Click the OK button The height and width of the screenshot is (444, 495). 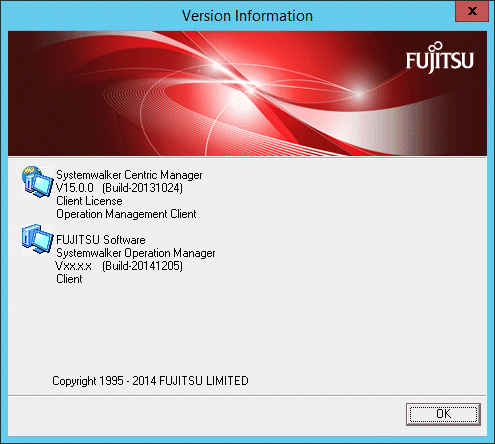tap(443, 414)
